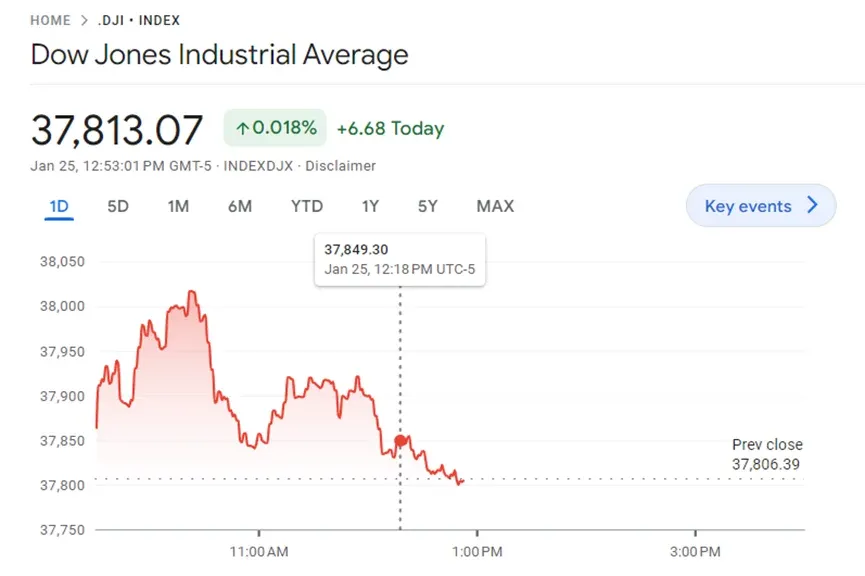This screenshot has width=865, height=576.
Task: Click the Prev close 37,806.39 label
Action: coord(767,455)
